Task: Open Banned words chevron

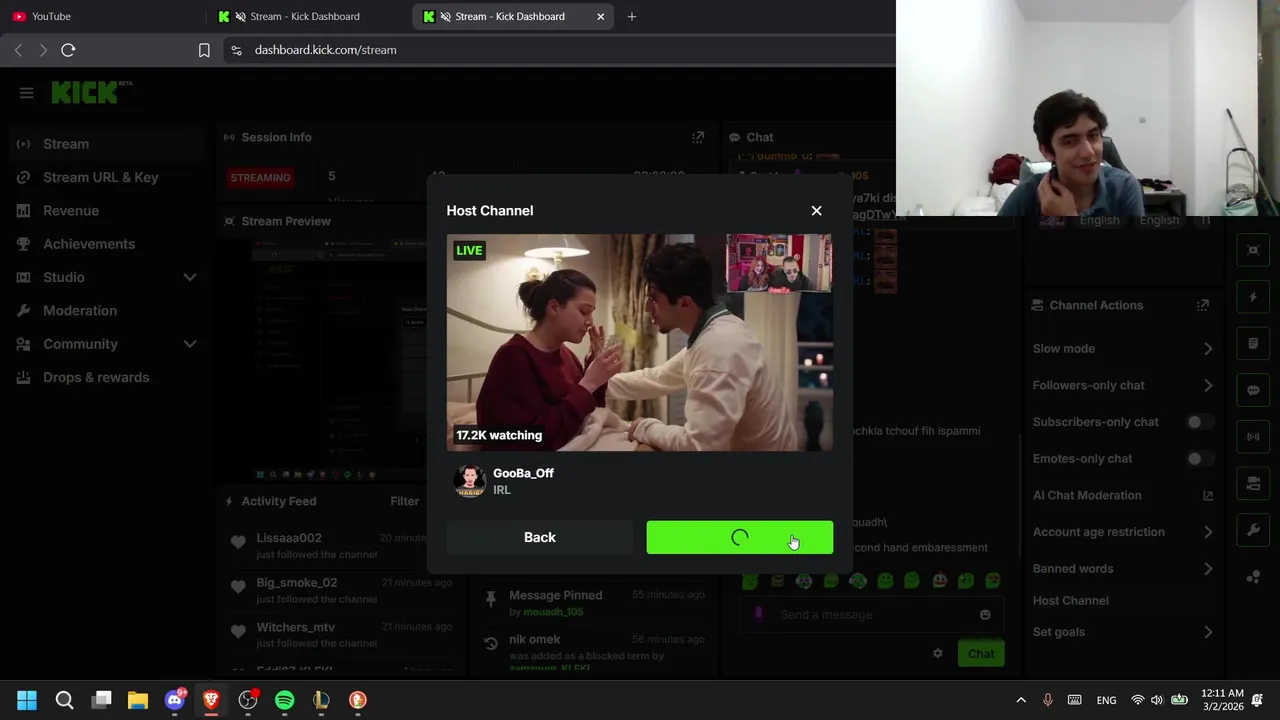Action: pyautogui.click(x=1208, y=569)
